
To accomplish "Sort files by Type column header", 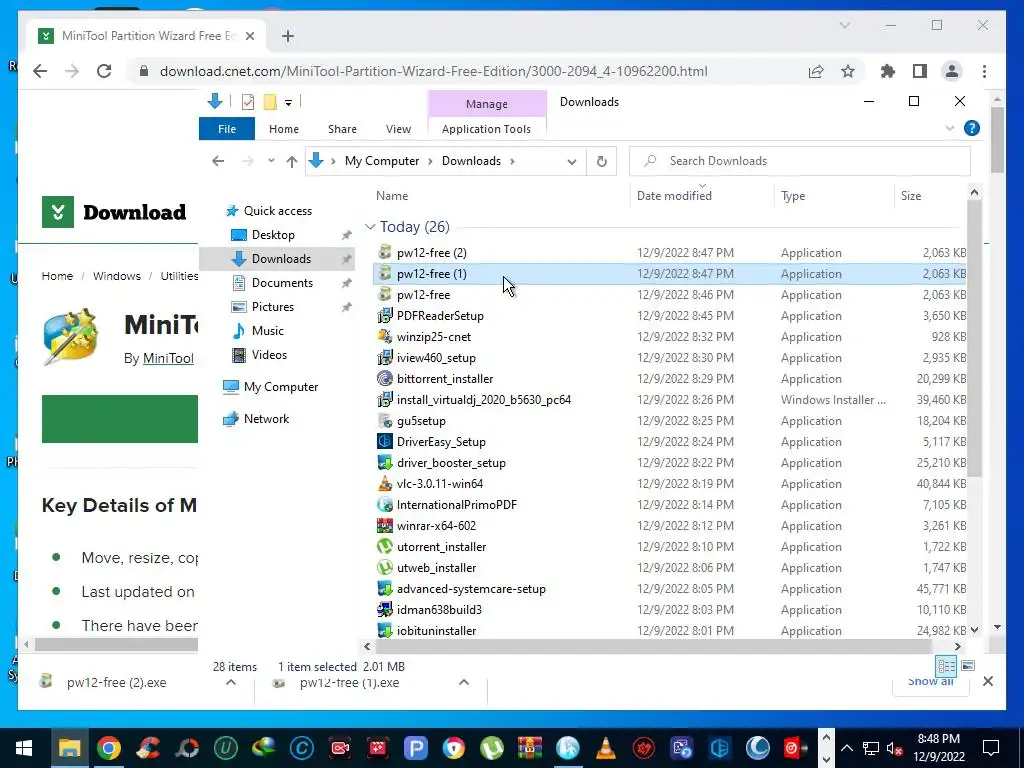I will [x=793, y=196].
